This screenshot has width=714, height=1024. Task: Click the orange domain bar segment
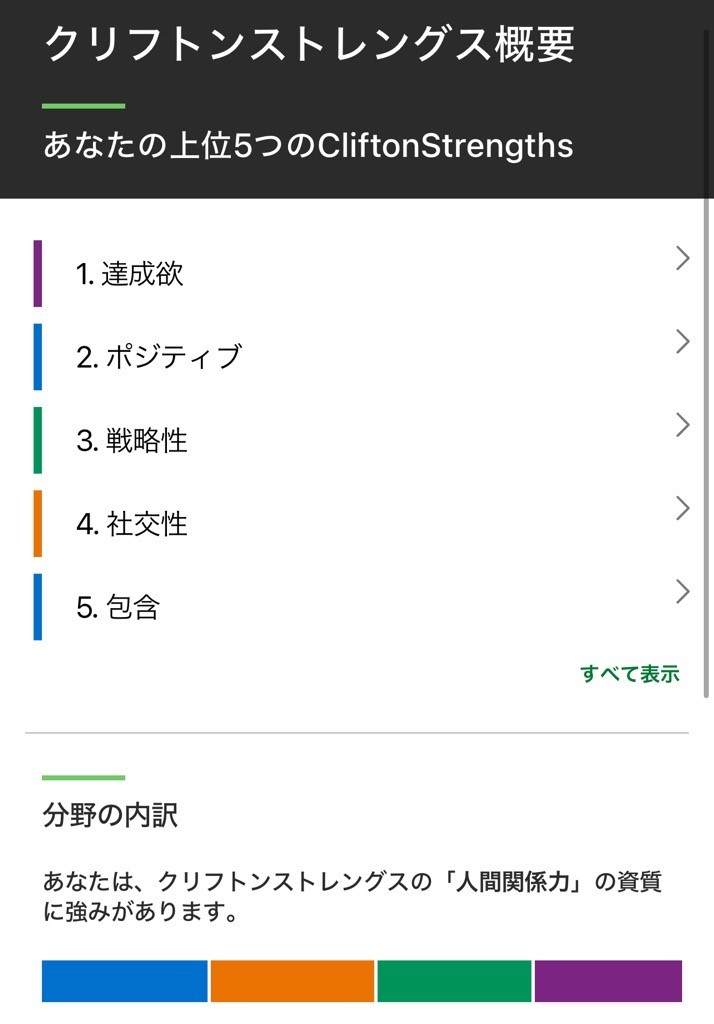pyautogui.click(x=292, y=981)
